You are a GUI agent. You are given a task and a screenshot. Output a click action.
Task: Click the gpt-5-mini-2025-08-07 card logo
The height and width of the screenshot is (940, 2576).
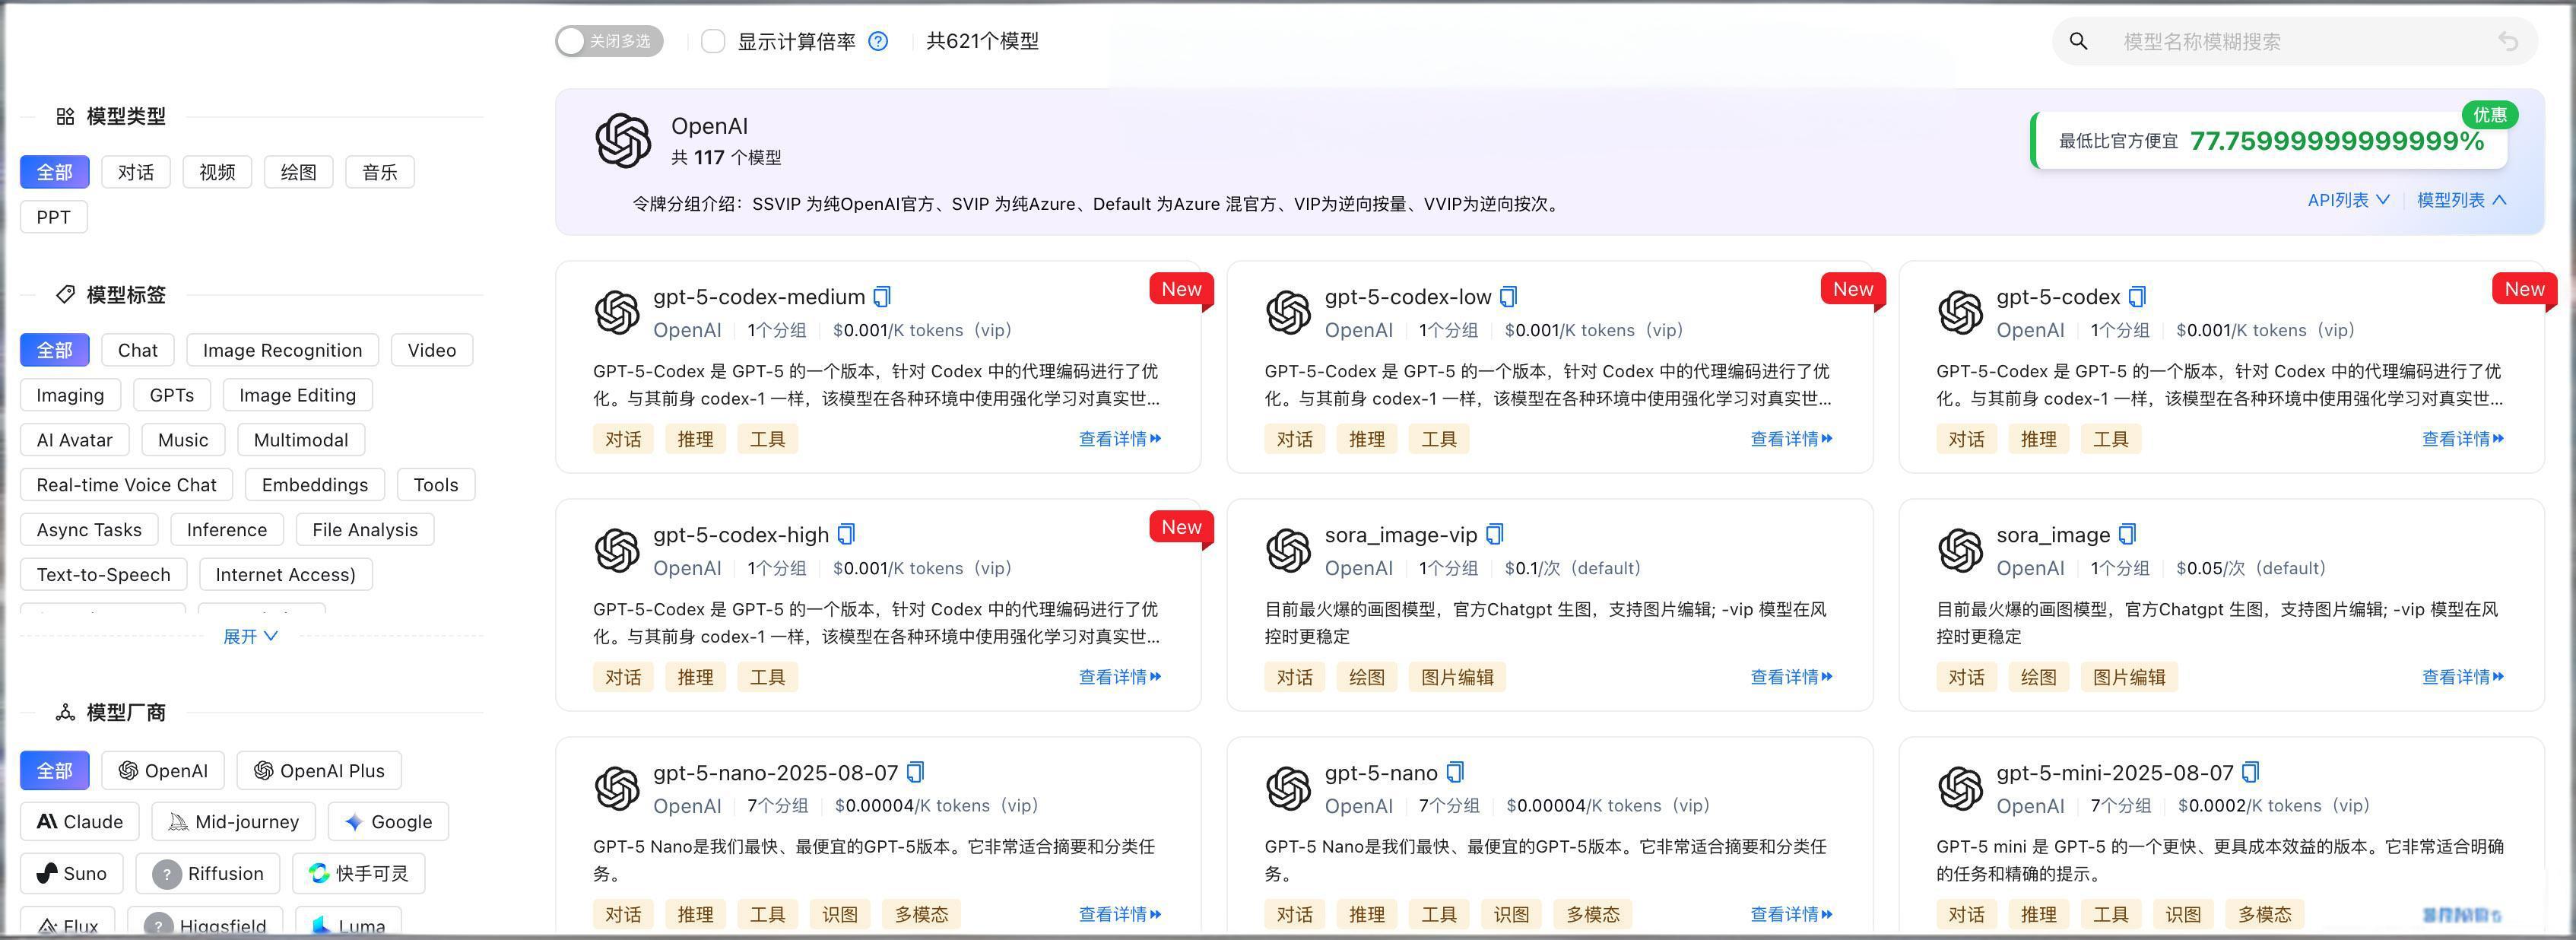pyautogui.click(x=1960, y=788)
